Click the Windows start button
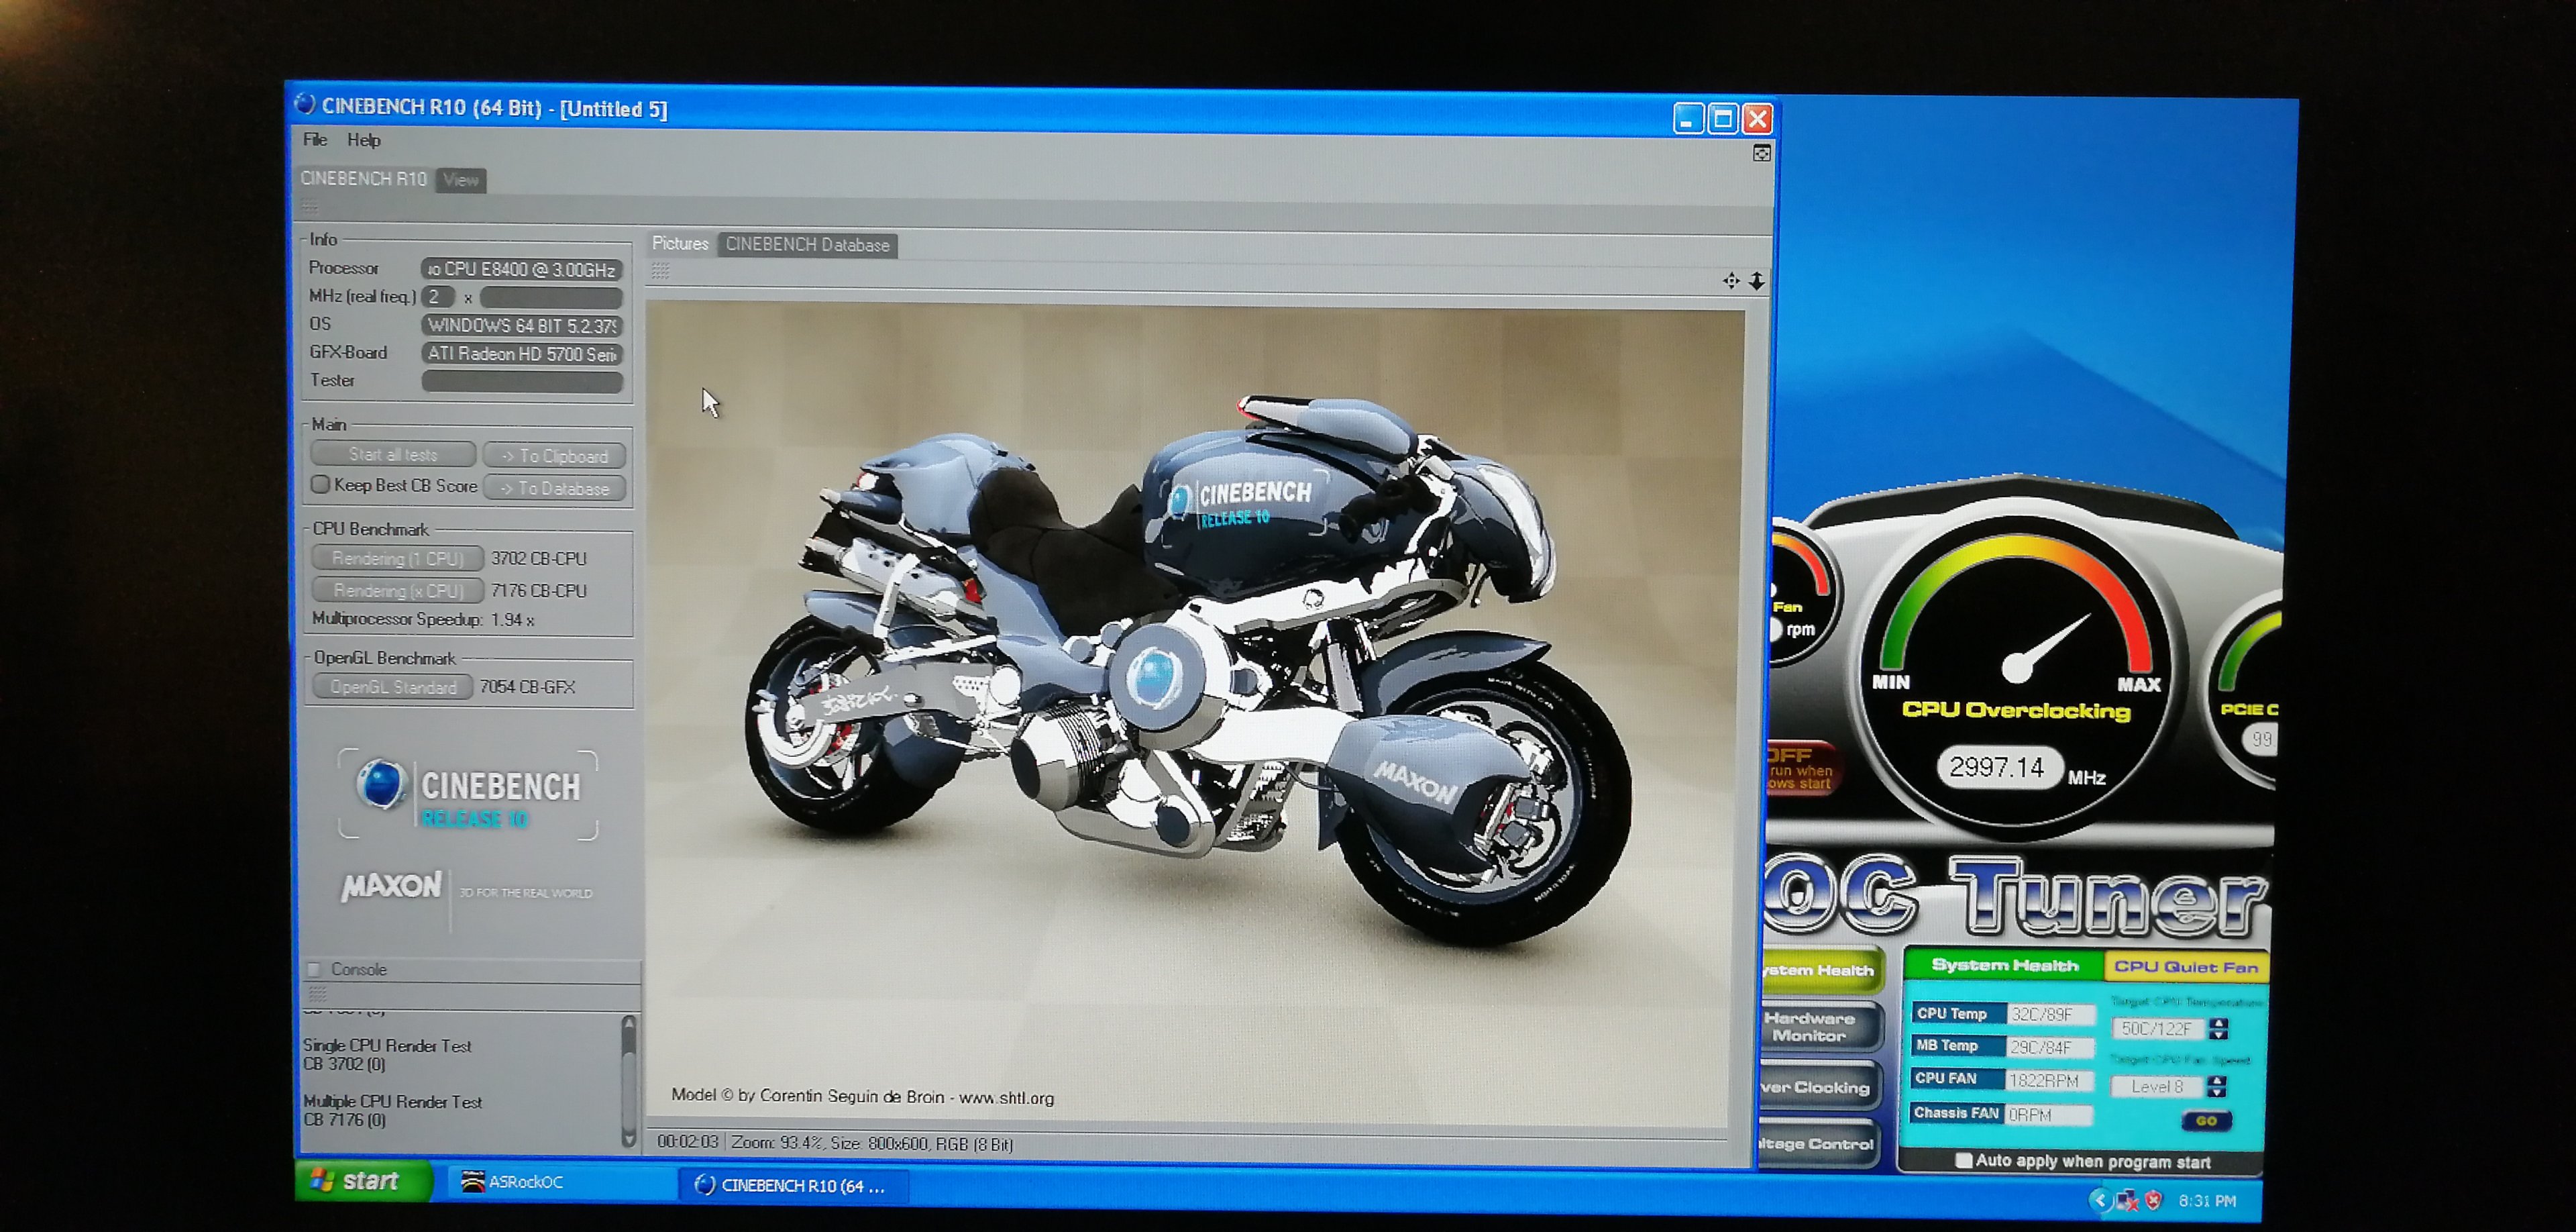 (x=362, y=1181)
